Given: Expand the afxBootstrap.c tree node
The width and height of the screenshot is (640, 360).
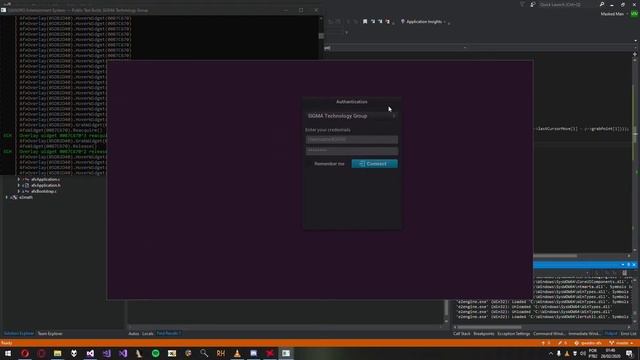Looking at the screenshot, I should point(18,191).
